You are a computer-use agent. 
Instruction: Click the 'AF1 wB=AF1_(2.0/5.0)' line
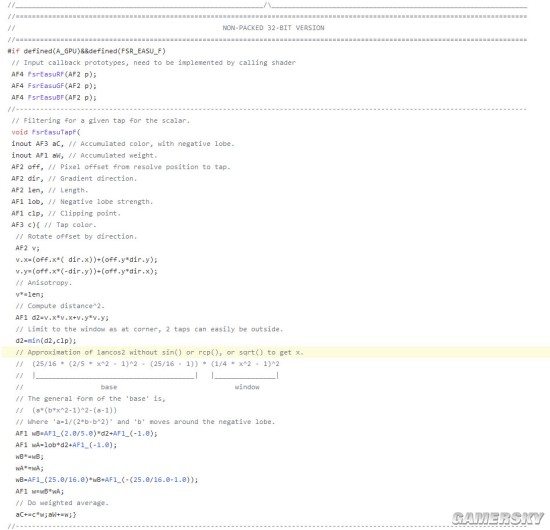(86, 434)
